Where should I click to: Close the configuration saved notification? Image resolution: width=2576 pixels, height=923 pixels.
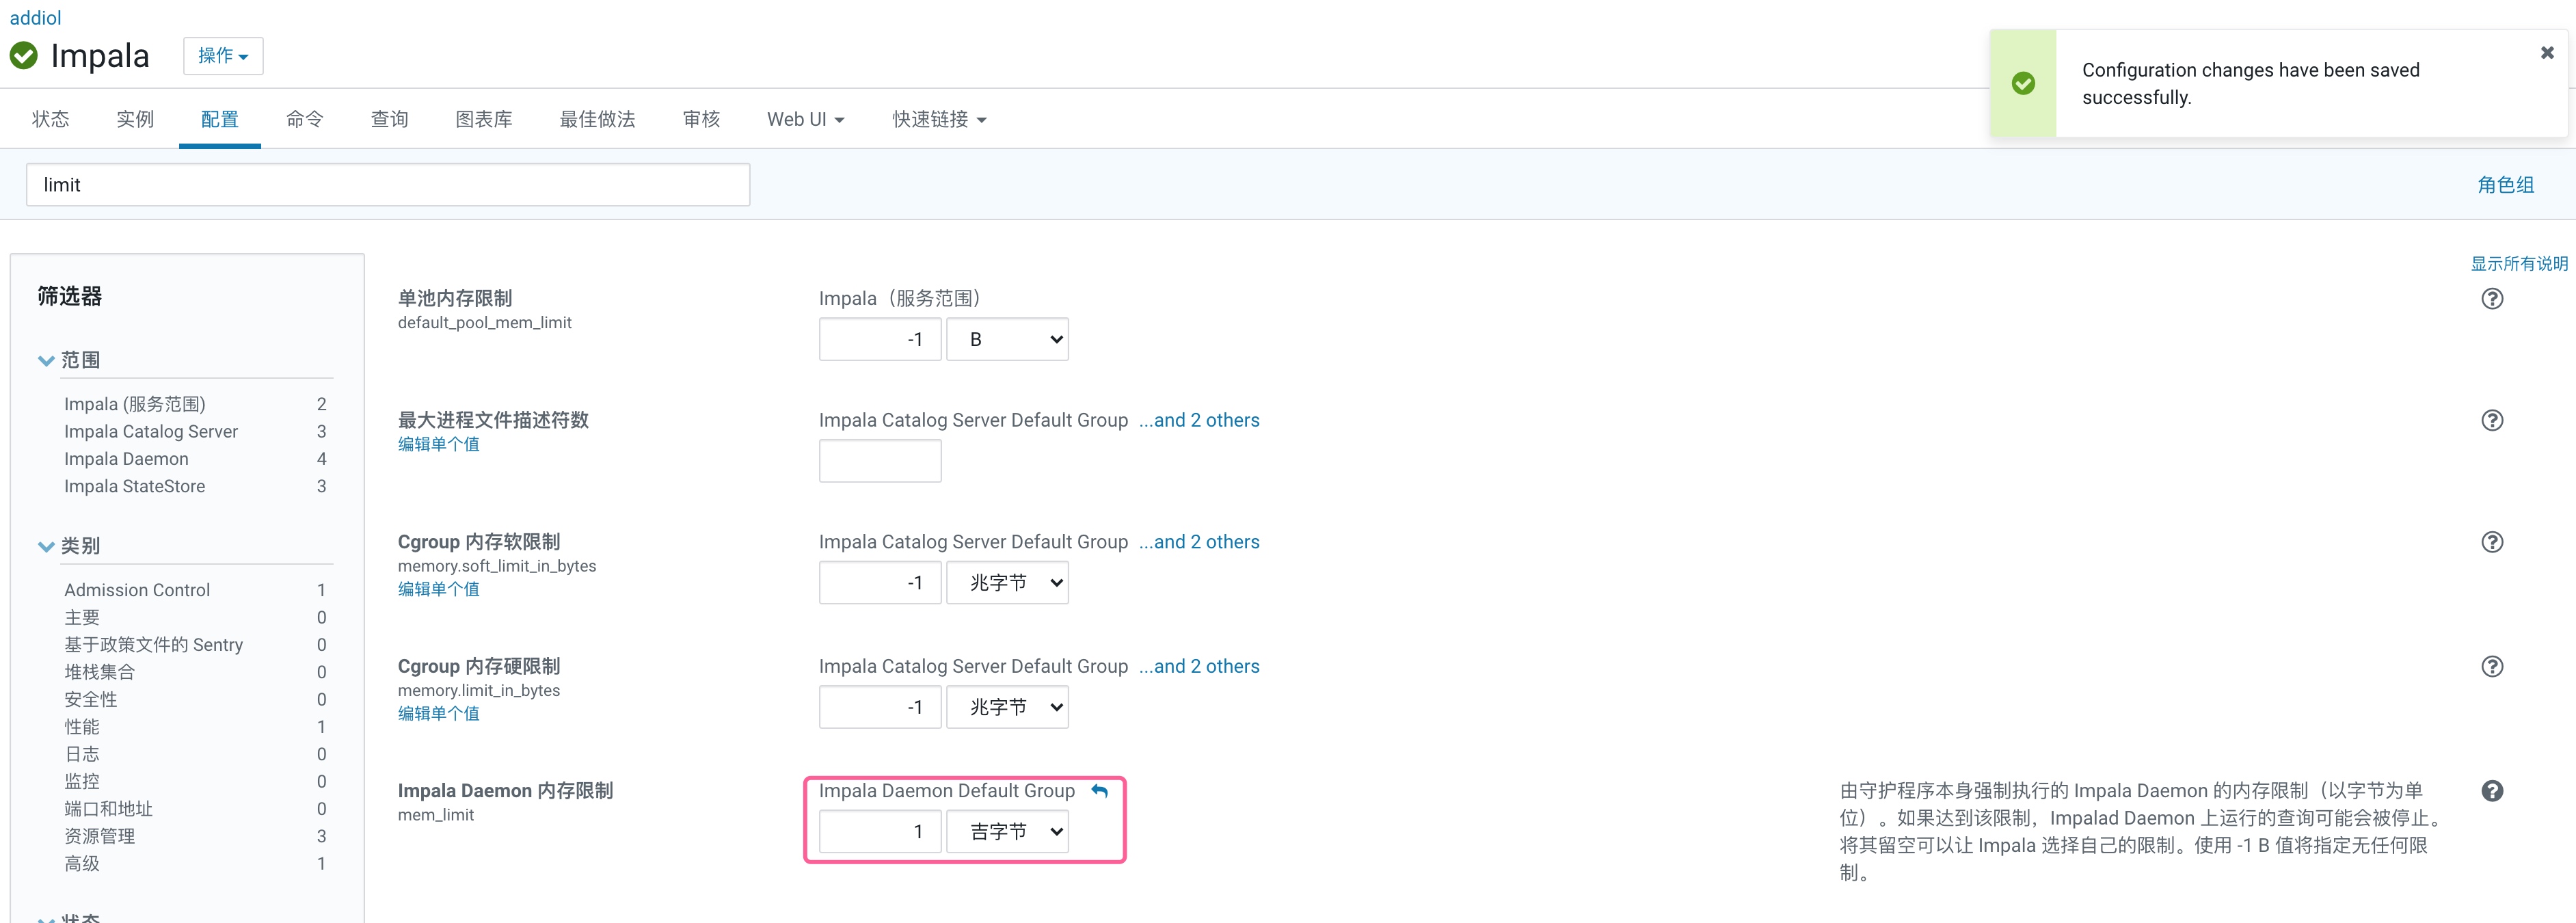pyautogui.click(x=2546, y=53)
